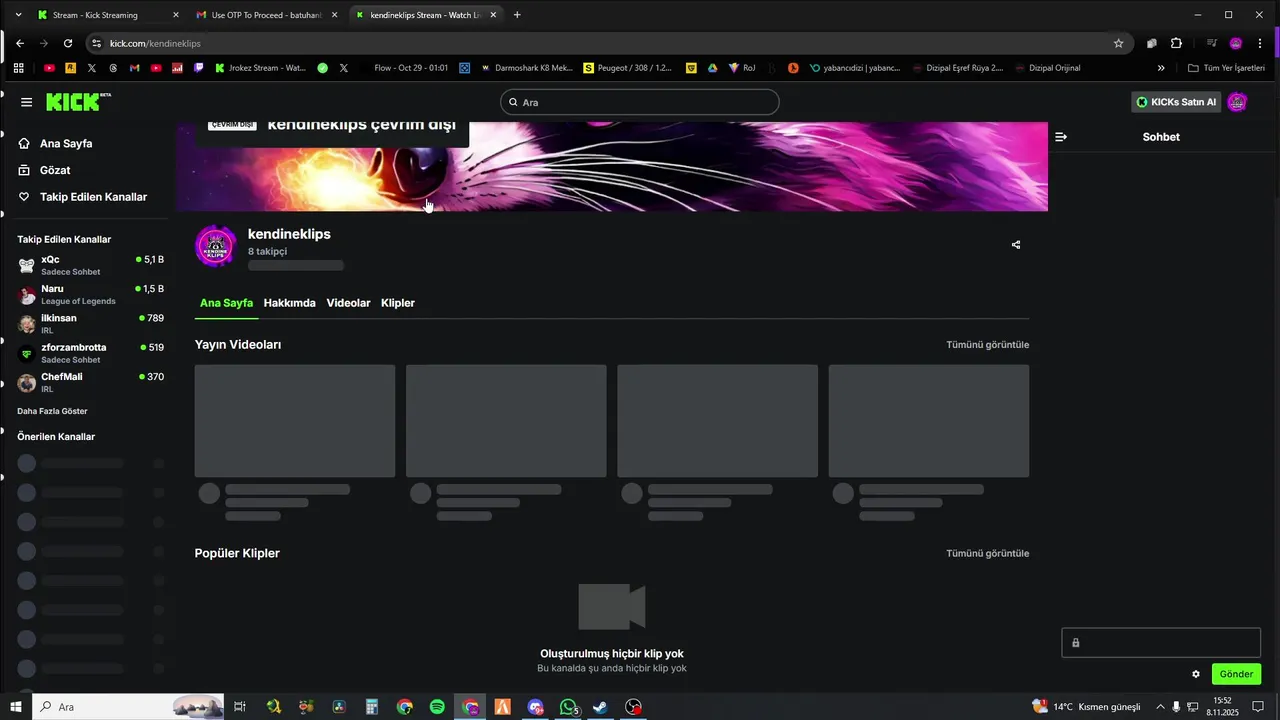Open Dizipal Orijinal bookmark
This screenshot has height=720, width=1280.
tap(1047, 68)
